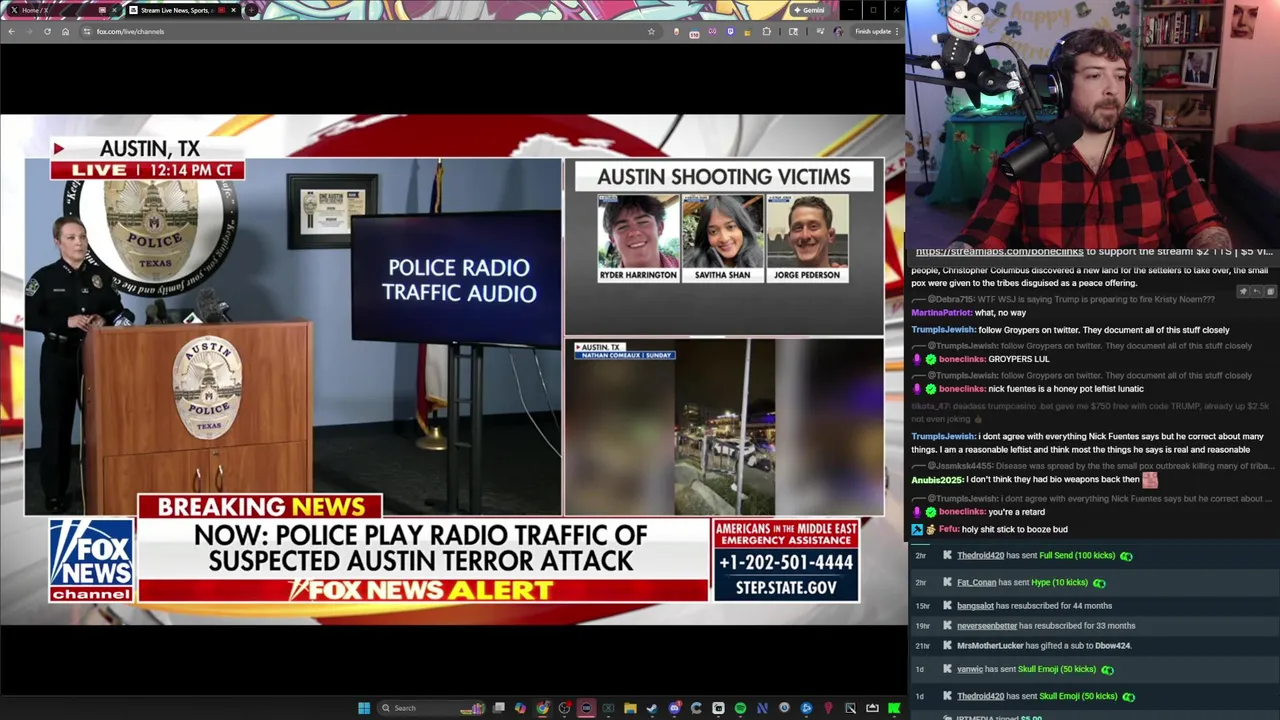The image size is (1280, 720).
Task: Click Thedroid420 in Skull Emoji event
Action: [x=980, y=697]
